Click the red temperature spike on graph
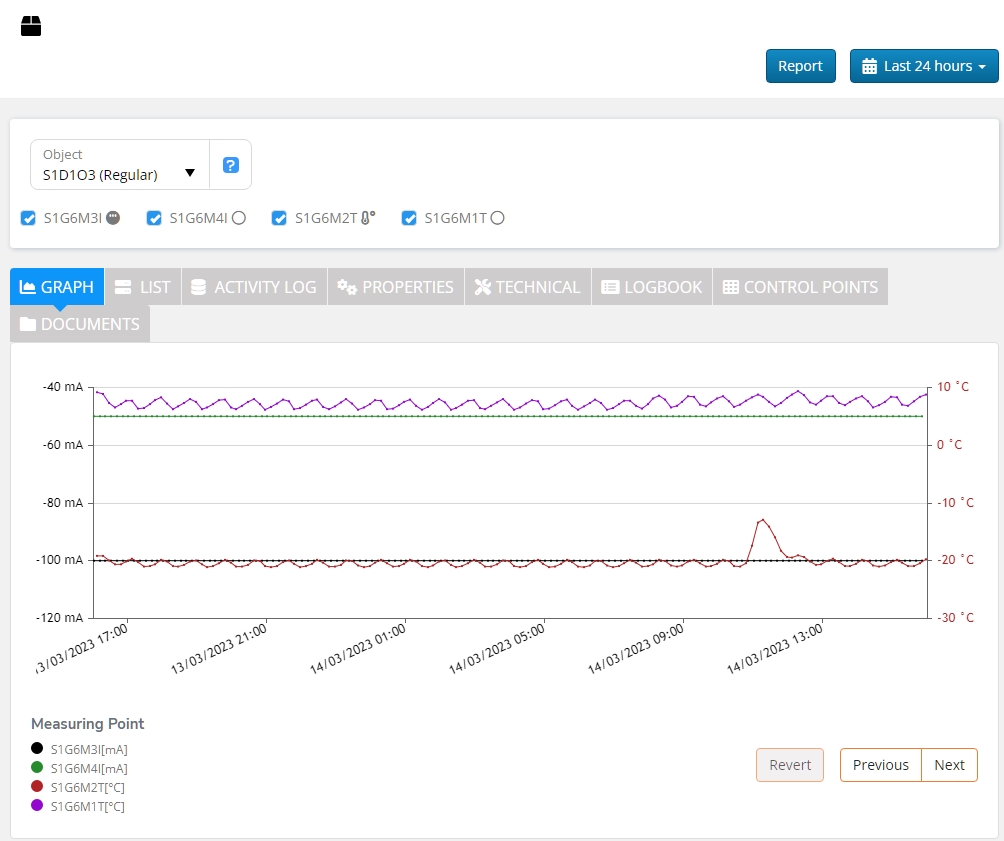This screenshot has width=1004, height=841. point(762,520)
